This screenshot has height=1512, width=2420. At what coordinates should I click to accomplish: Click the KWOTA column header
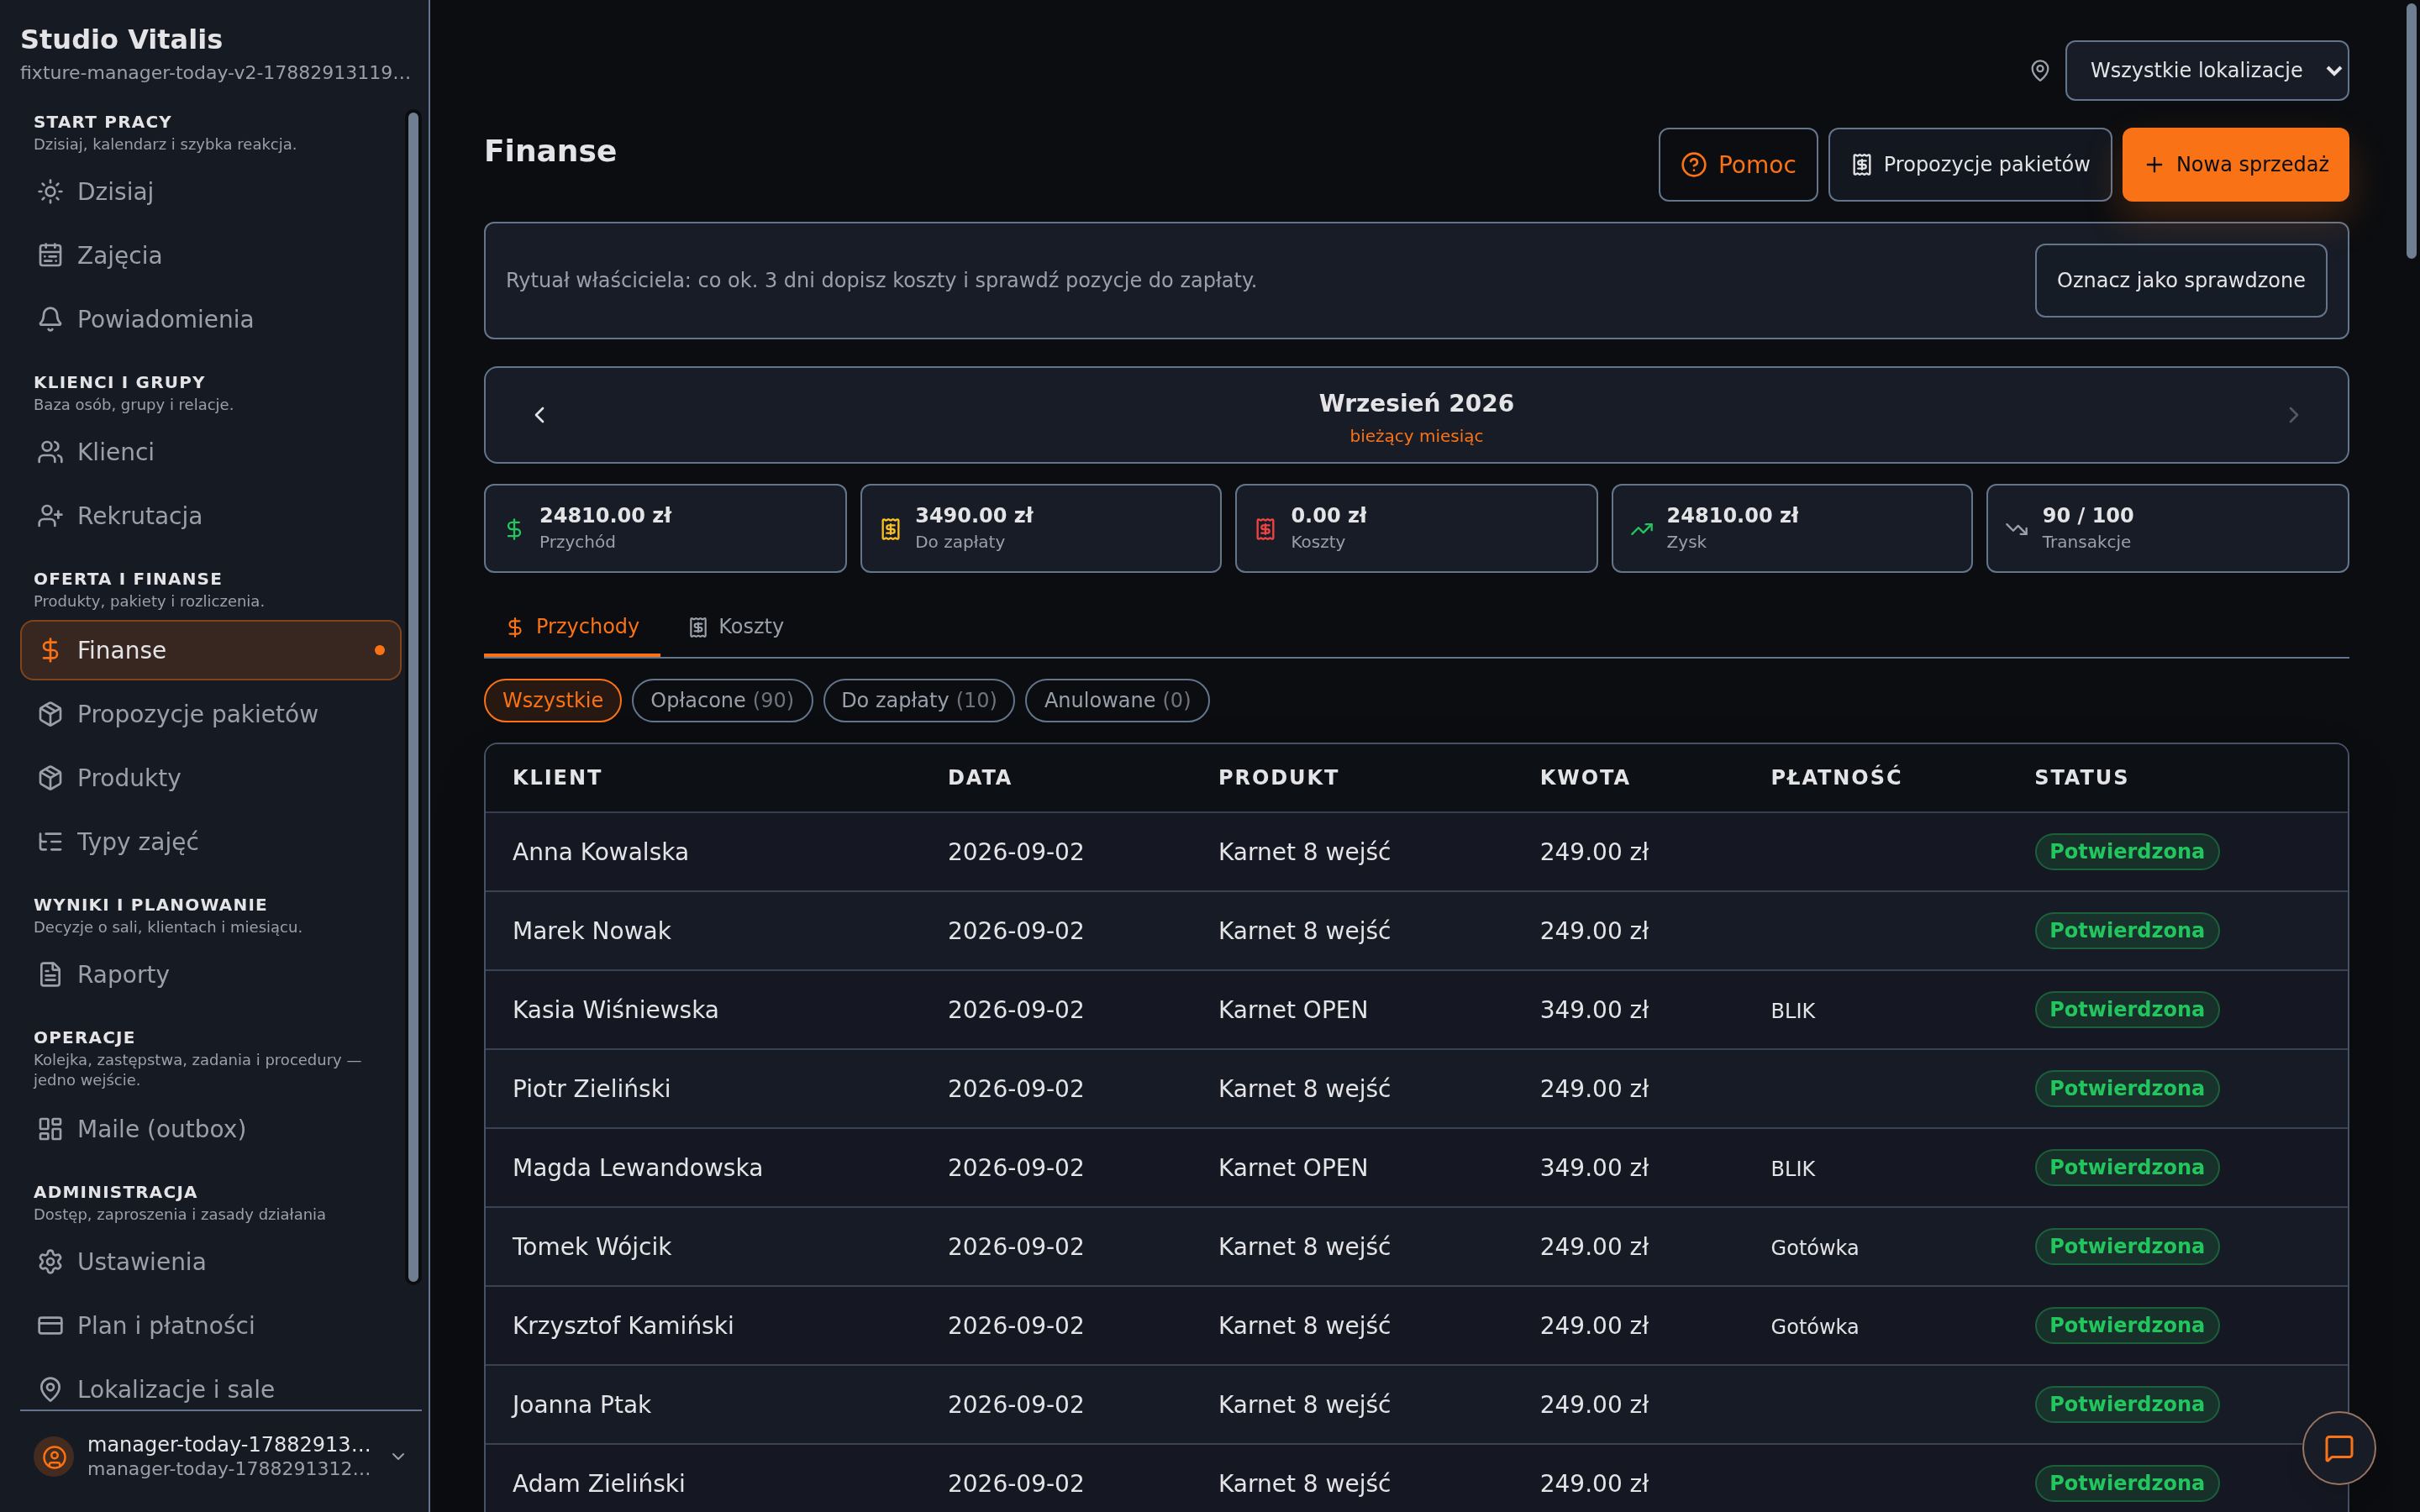[x=1584, y=778]
